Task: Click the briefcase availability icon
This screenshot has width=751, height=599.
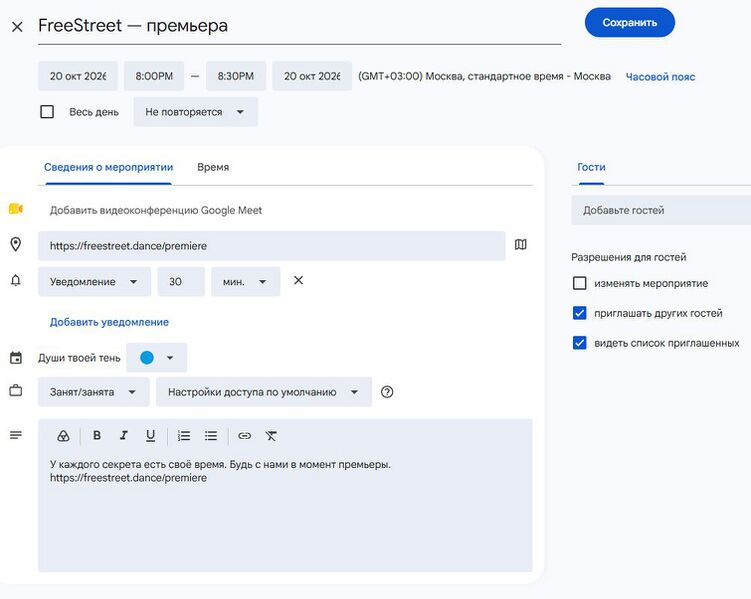Action: [16, 391]
